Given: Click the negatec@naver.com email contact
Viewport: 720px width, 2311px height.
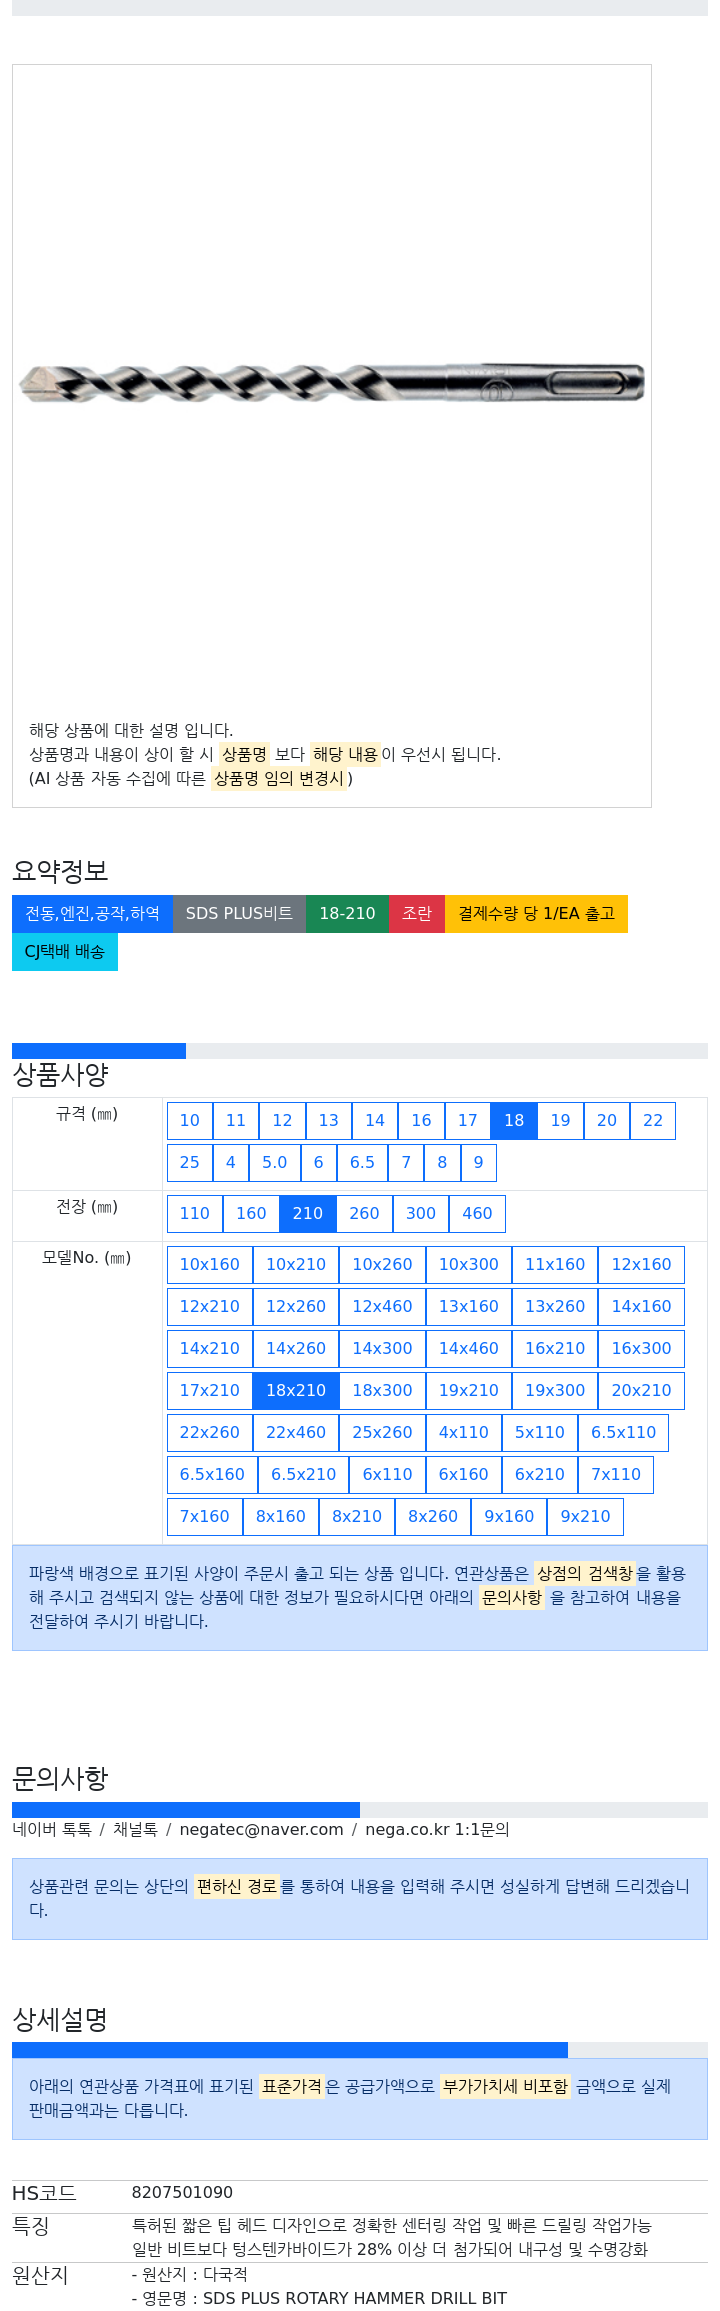Looking at the screenshot, I should pyautogui.click(x=261, y=1830).
